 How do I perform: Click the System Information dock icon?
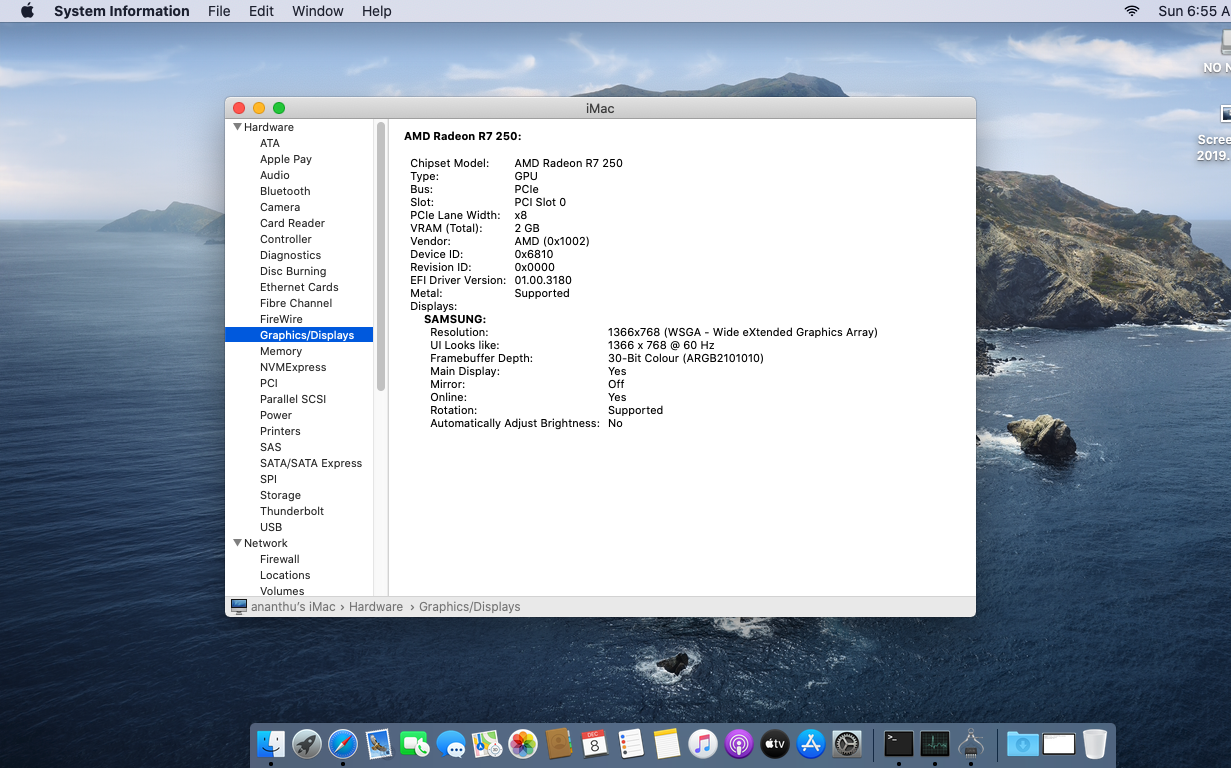tap(971, 743)
